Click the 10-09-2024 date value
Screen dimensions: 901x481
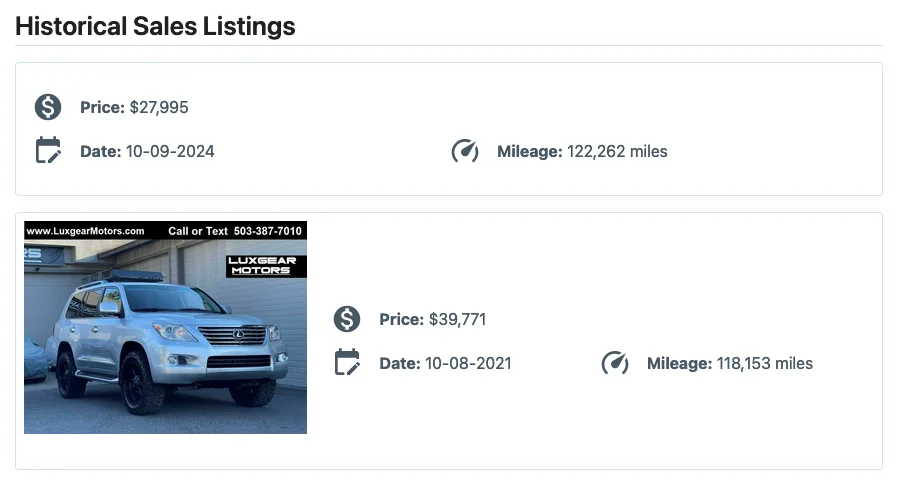point(170,152)
